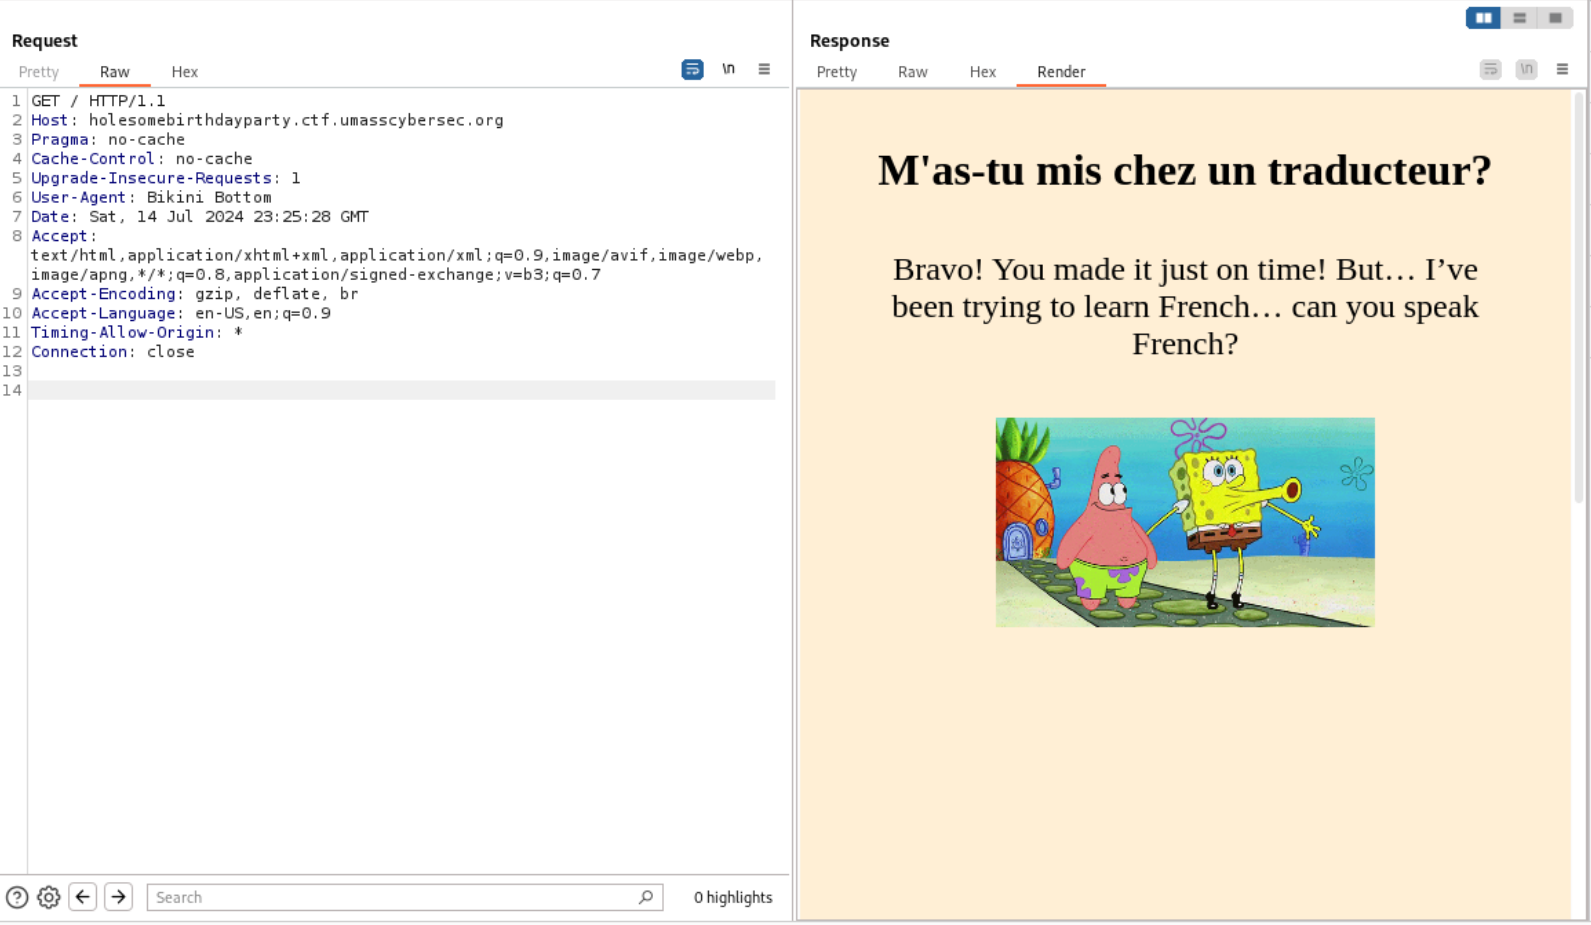Click the Pragma header name
The image size is (1591, 925).
[x=60, y=139]
